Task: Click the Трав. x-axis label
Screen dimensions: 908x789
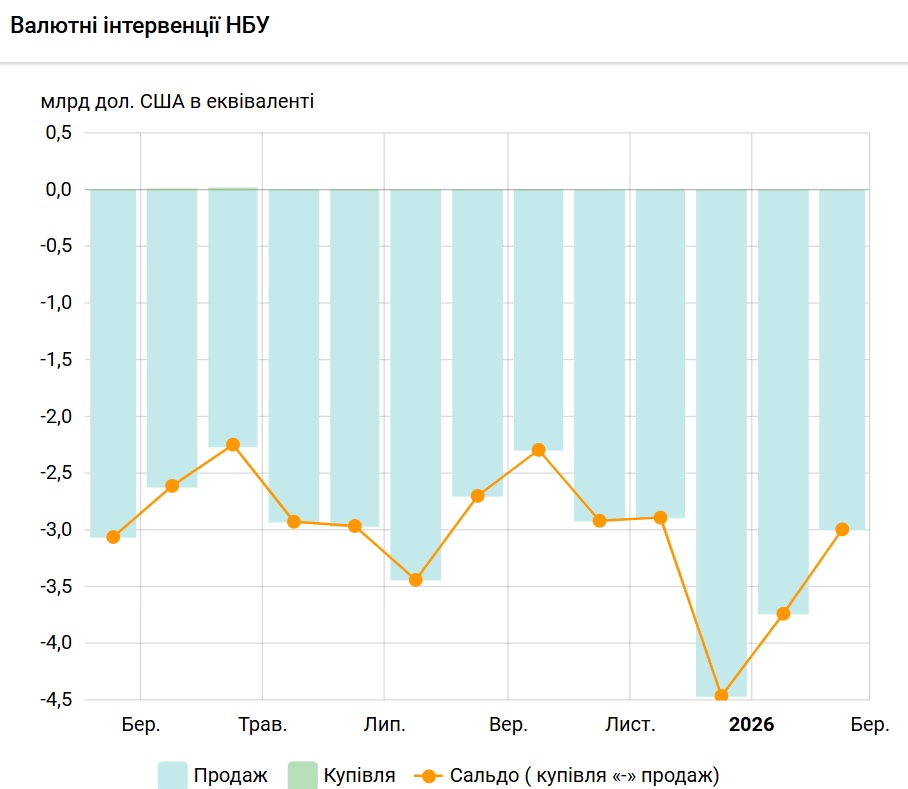Action: pyautogui.click(x=264, y=725)
